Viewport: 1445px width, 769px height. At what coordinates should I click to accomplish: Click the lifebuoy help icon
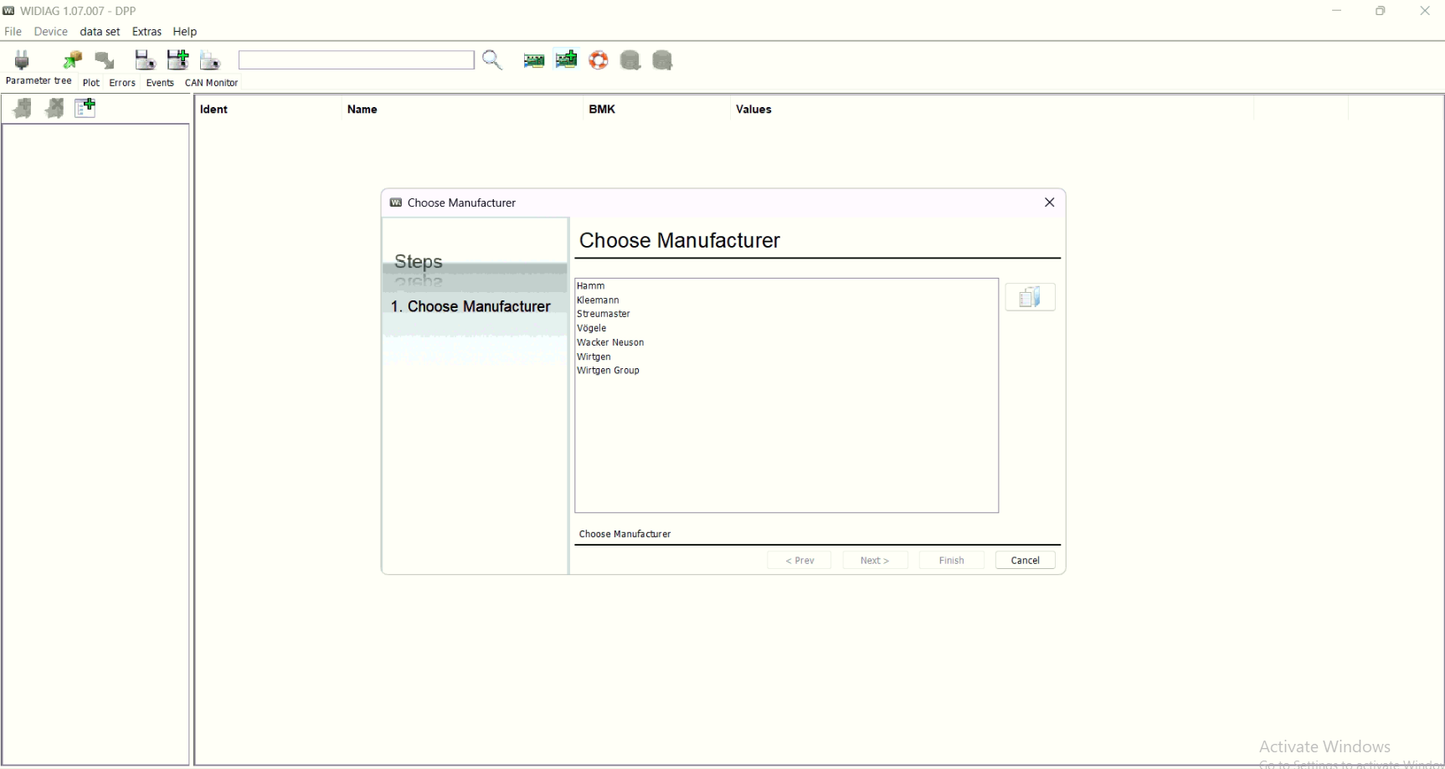[598, 60]
